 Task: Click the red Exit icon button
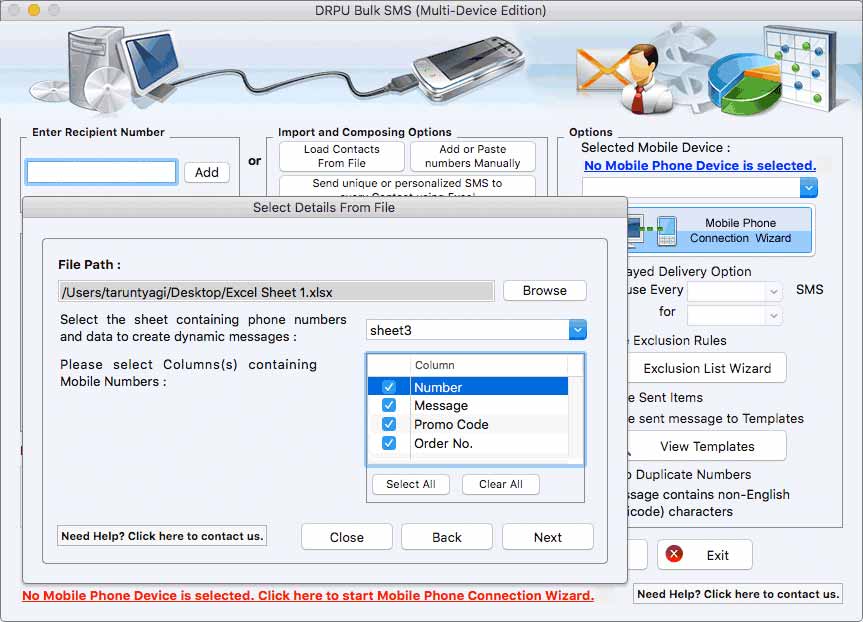tap(671, 555)
